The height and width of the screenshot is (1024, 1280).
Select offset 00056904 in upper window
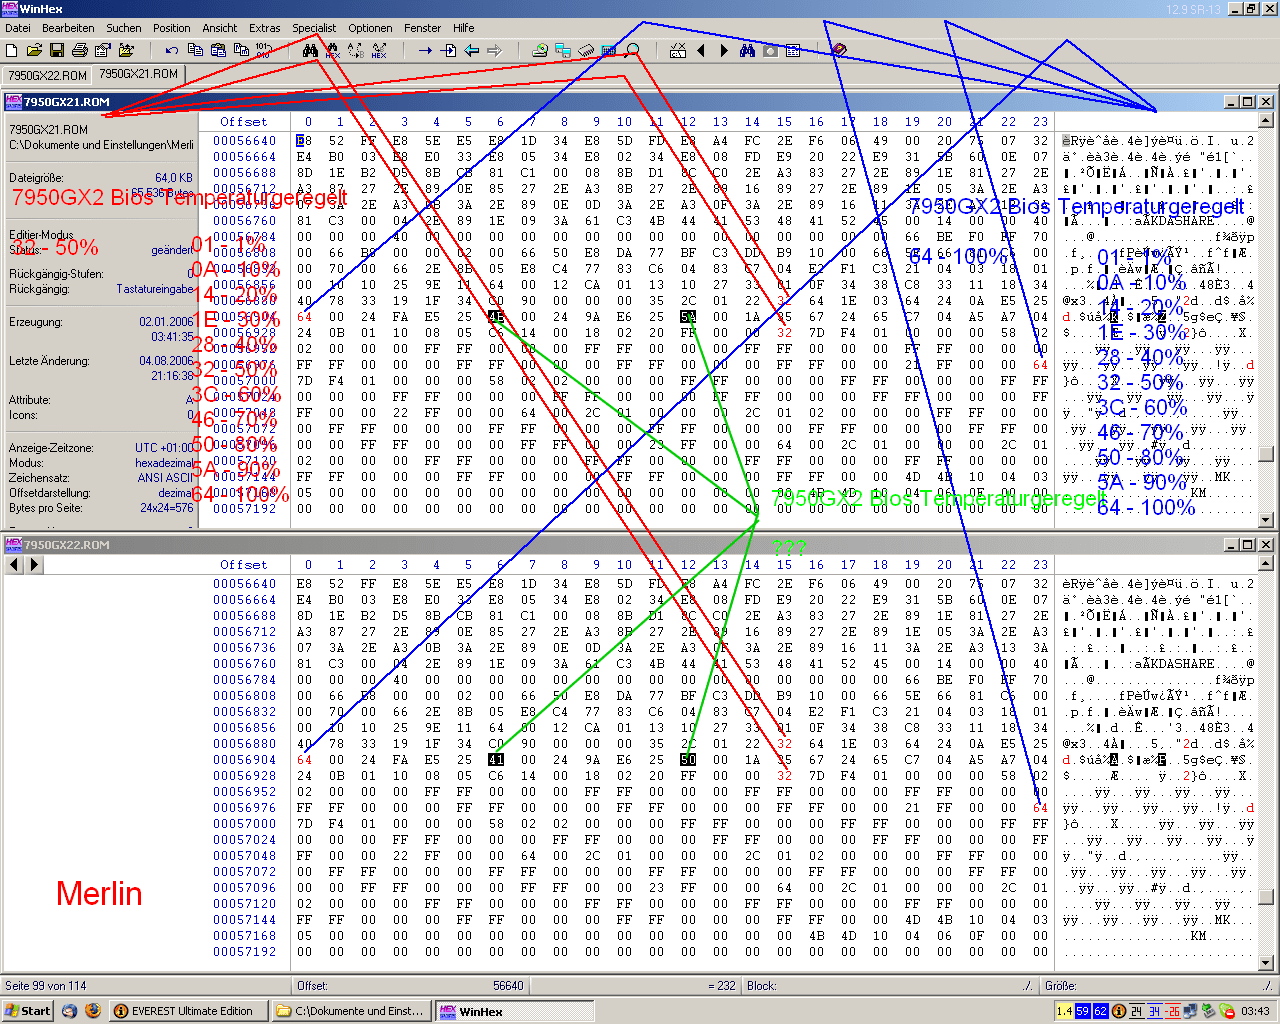pyautogui.click(x=244, y=317)
